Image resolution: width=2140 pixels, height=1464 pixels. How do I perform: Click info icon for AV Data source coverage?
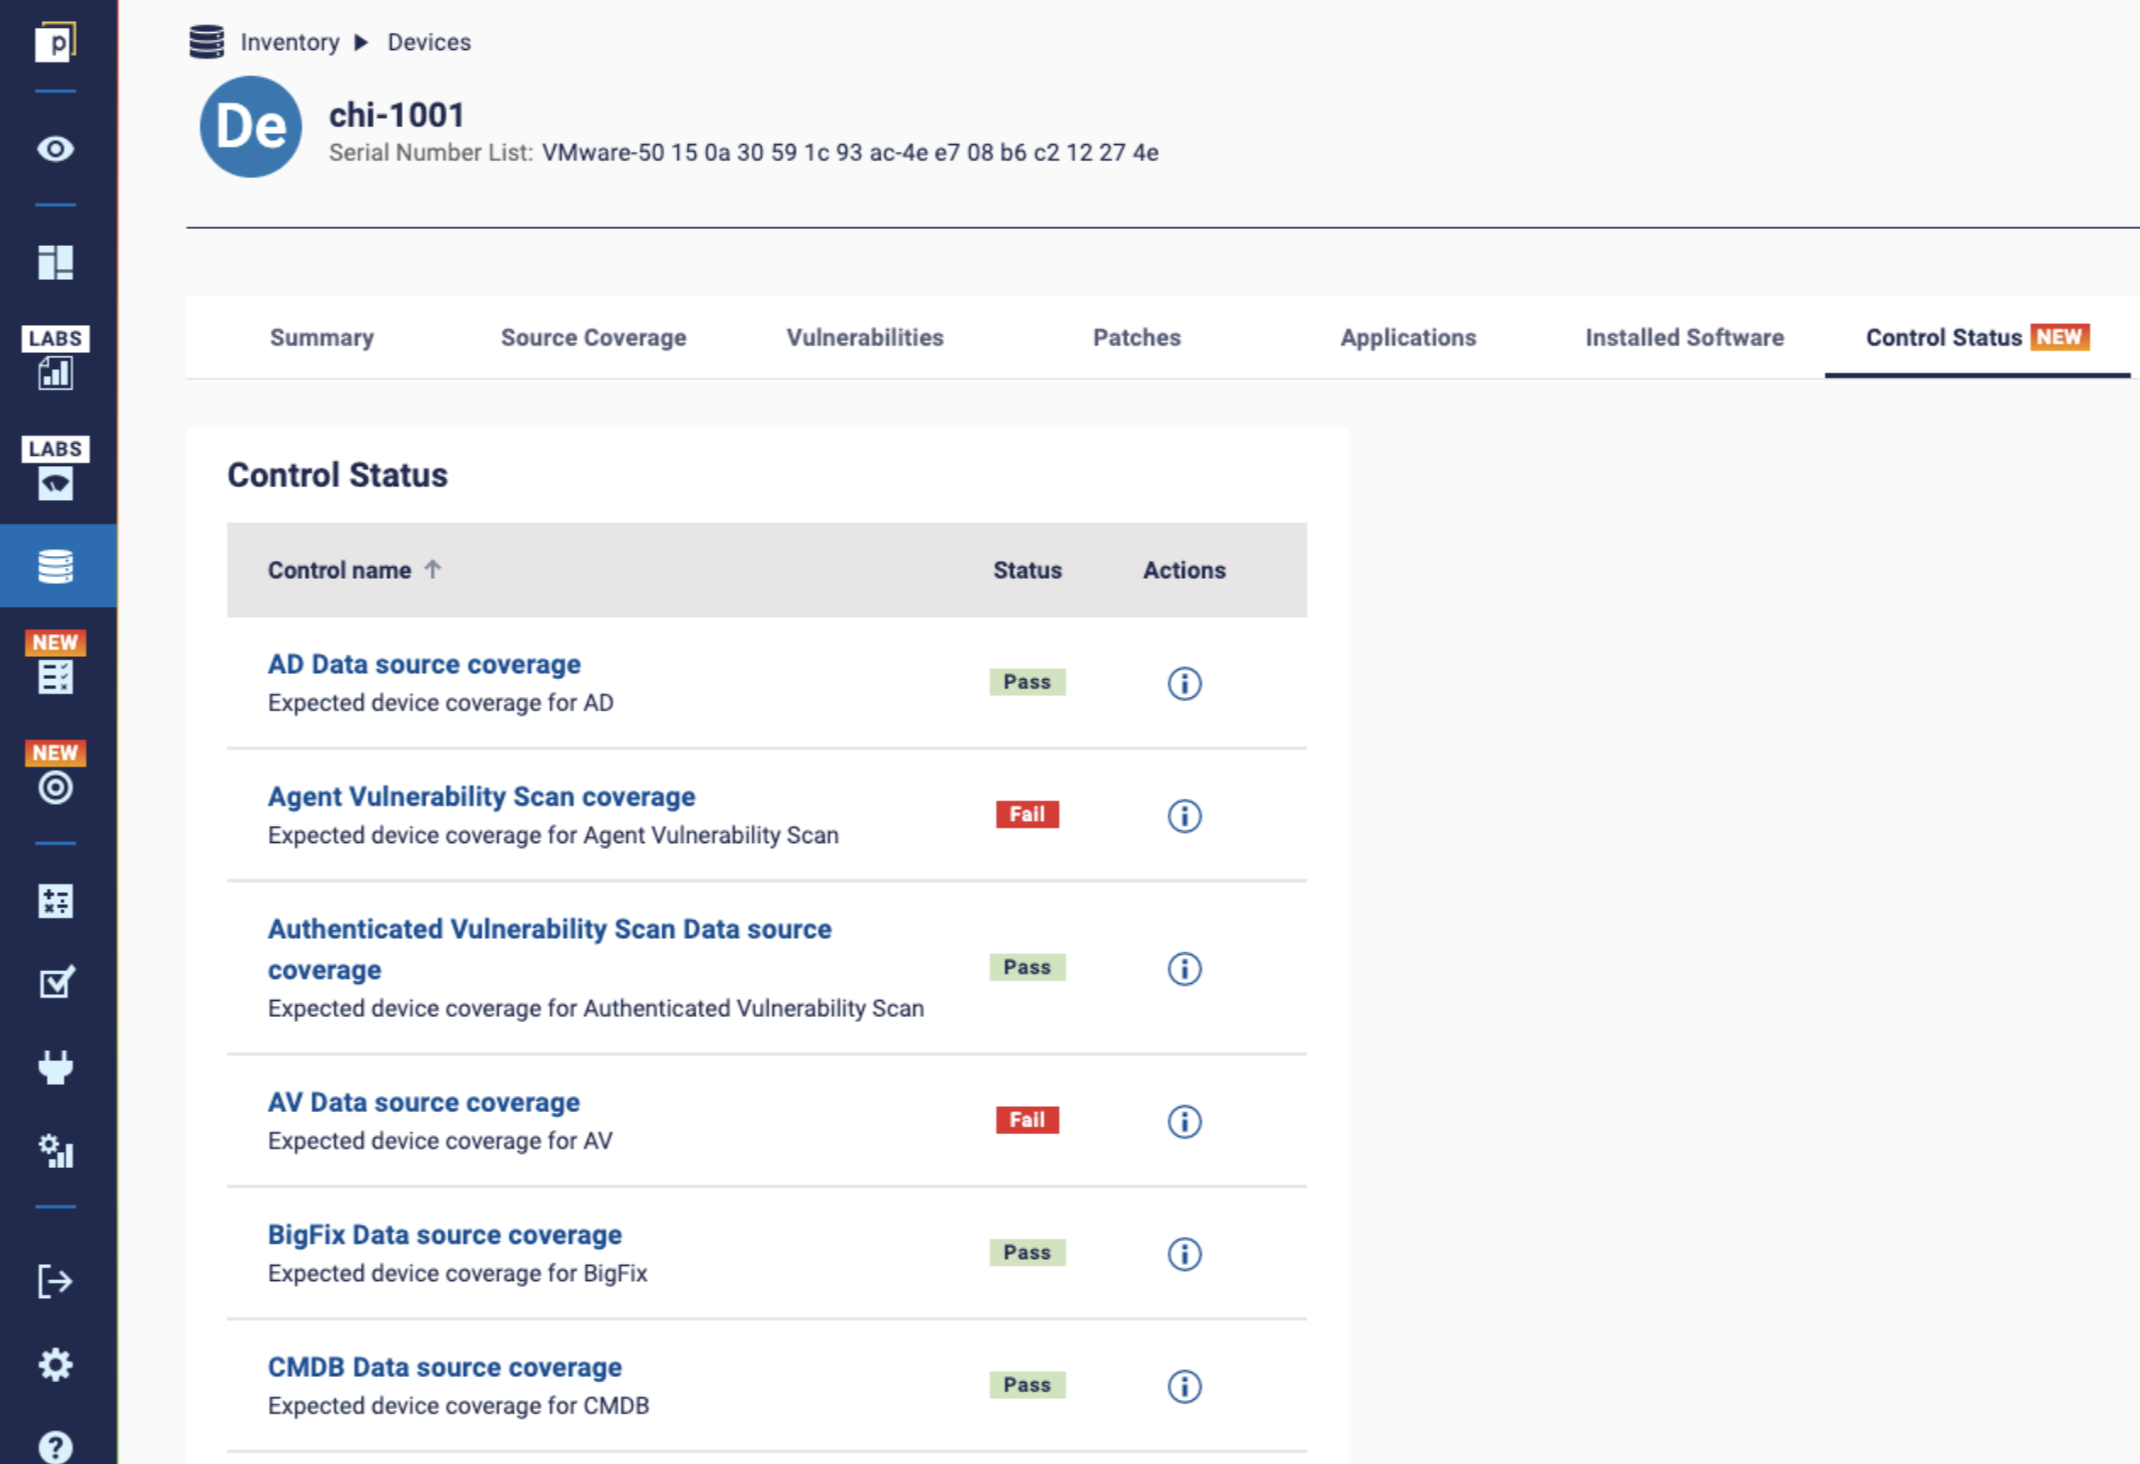pyautogui.click(x=1185, y=1122)
